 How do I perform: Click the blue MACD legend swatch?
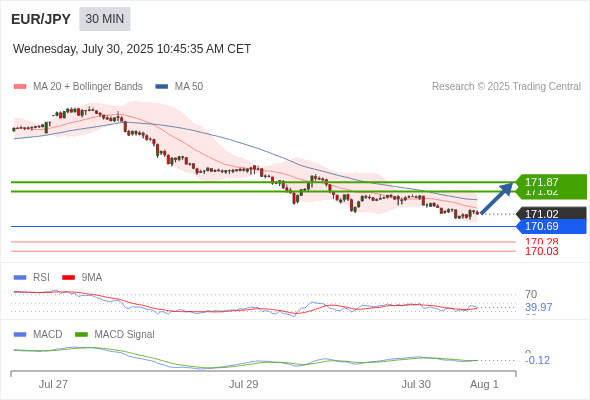(x=20, y=335)
